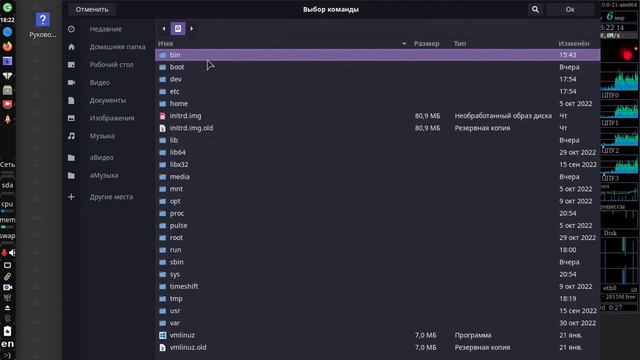Select the lib64 folder
This screenshot has height=360, width=640.
378,152
